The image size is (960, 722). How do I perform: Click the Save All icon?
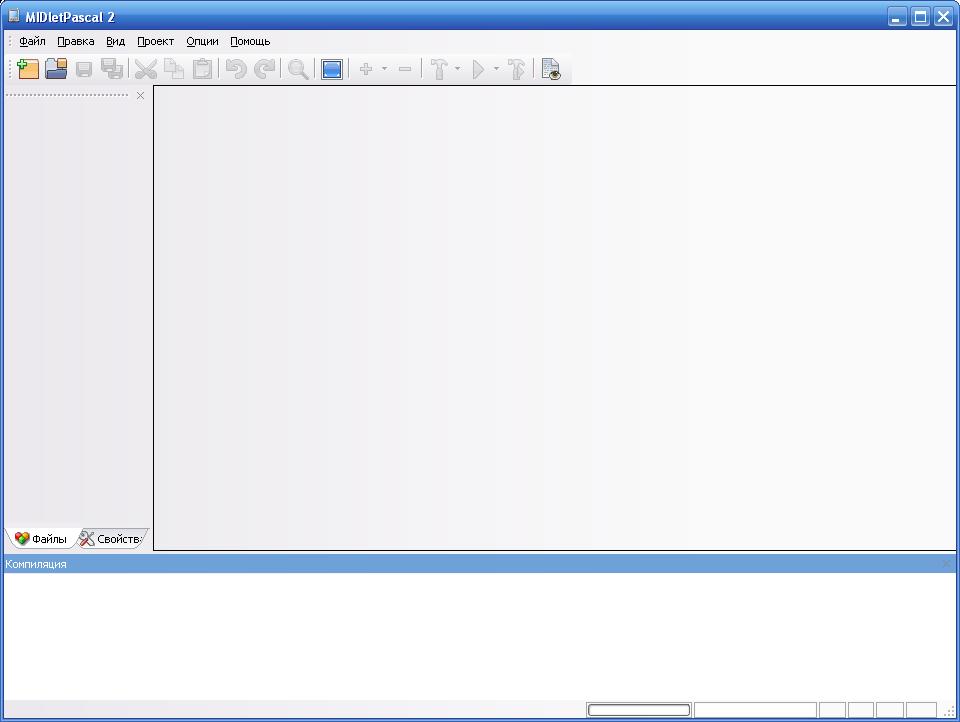coord(112,69)
